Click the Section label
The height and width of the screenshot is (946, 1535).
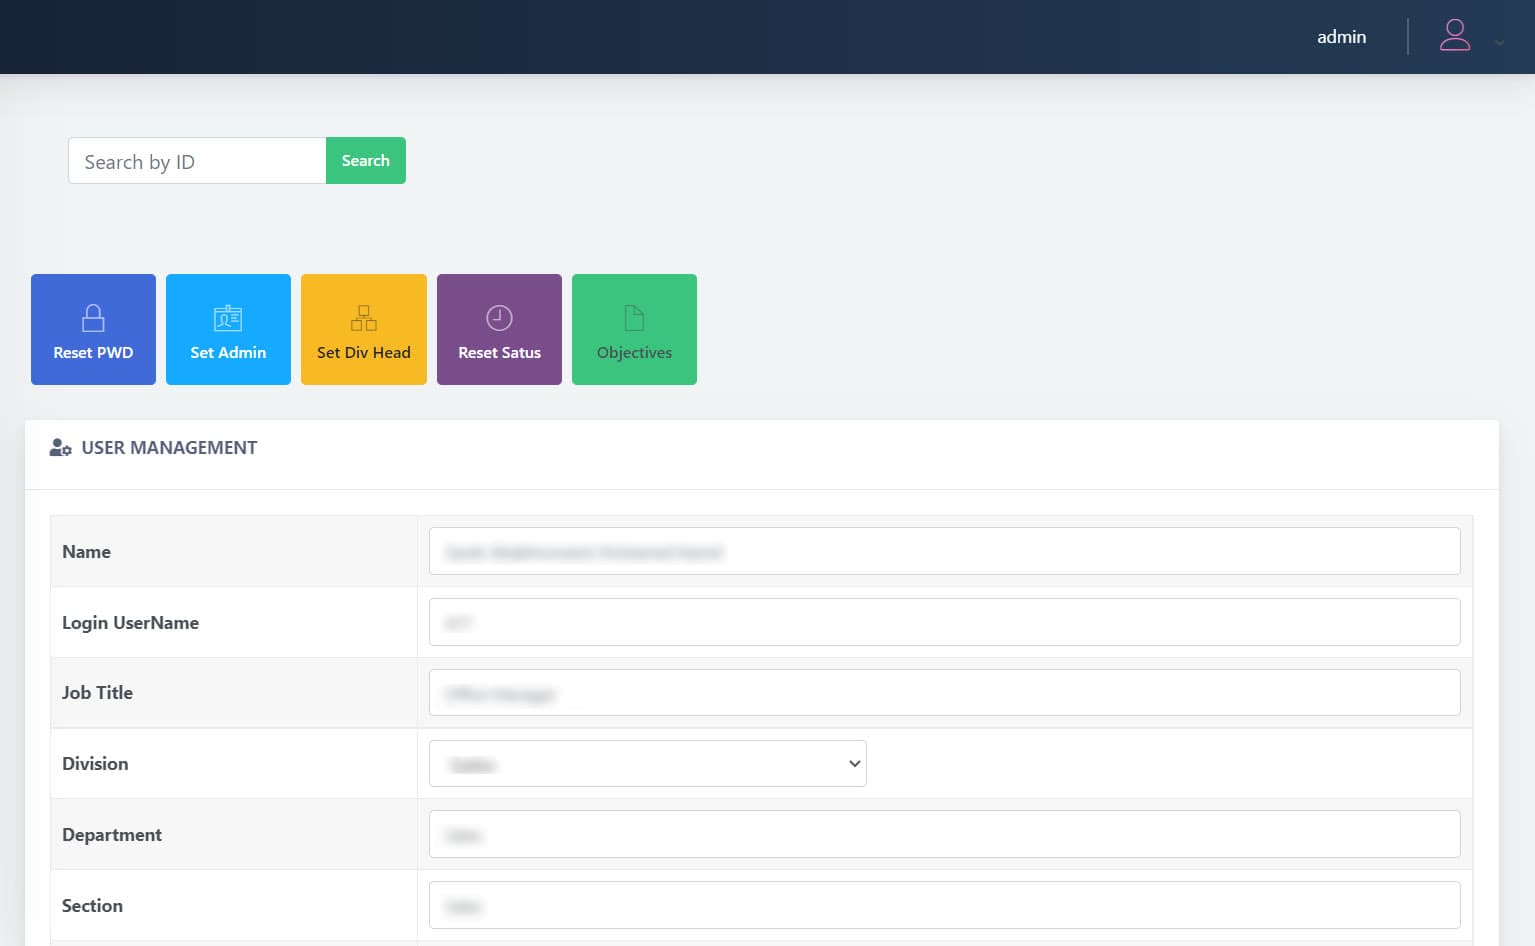(x=92, y=906)
